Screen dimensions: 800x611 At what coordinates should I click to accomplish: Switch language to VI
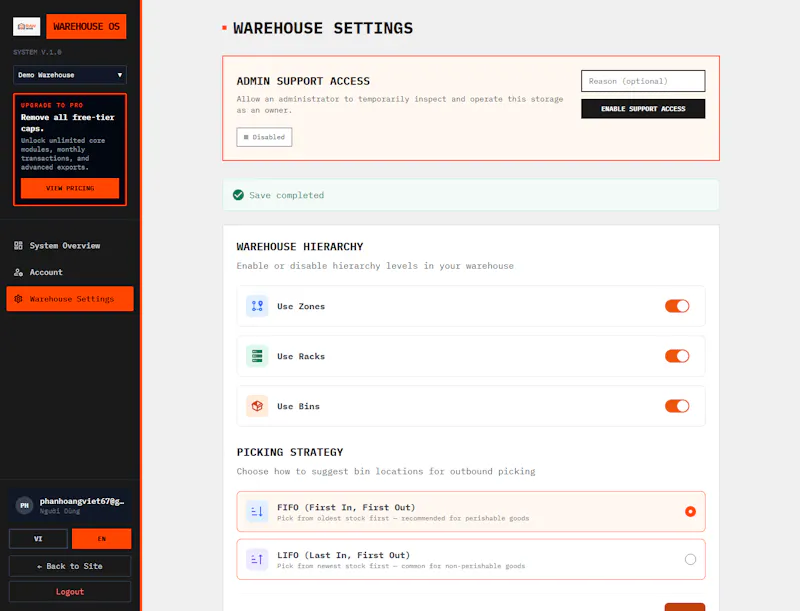(38, 539)
